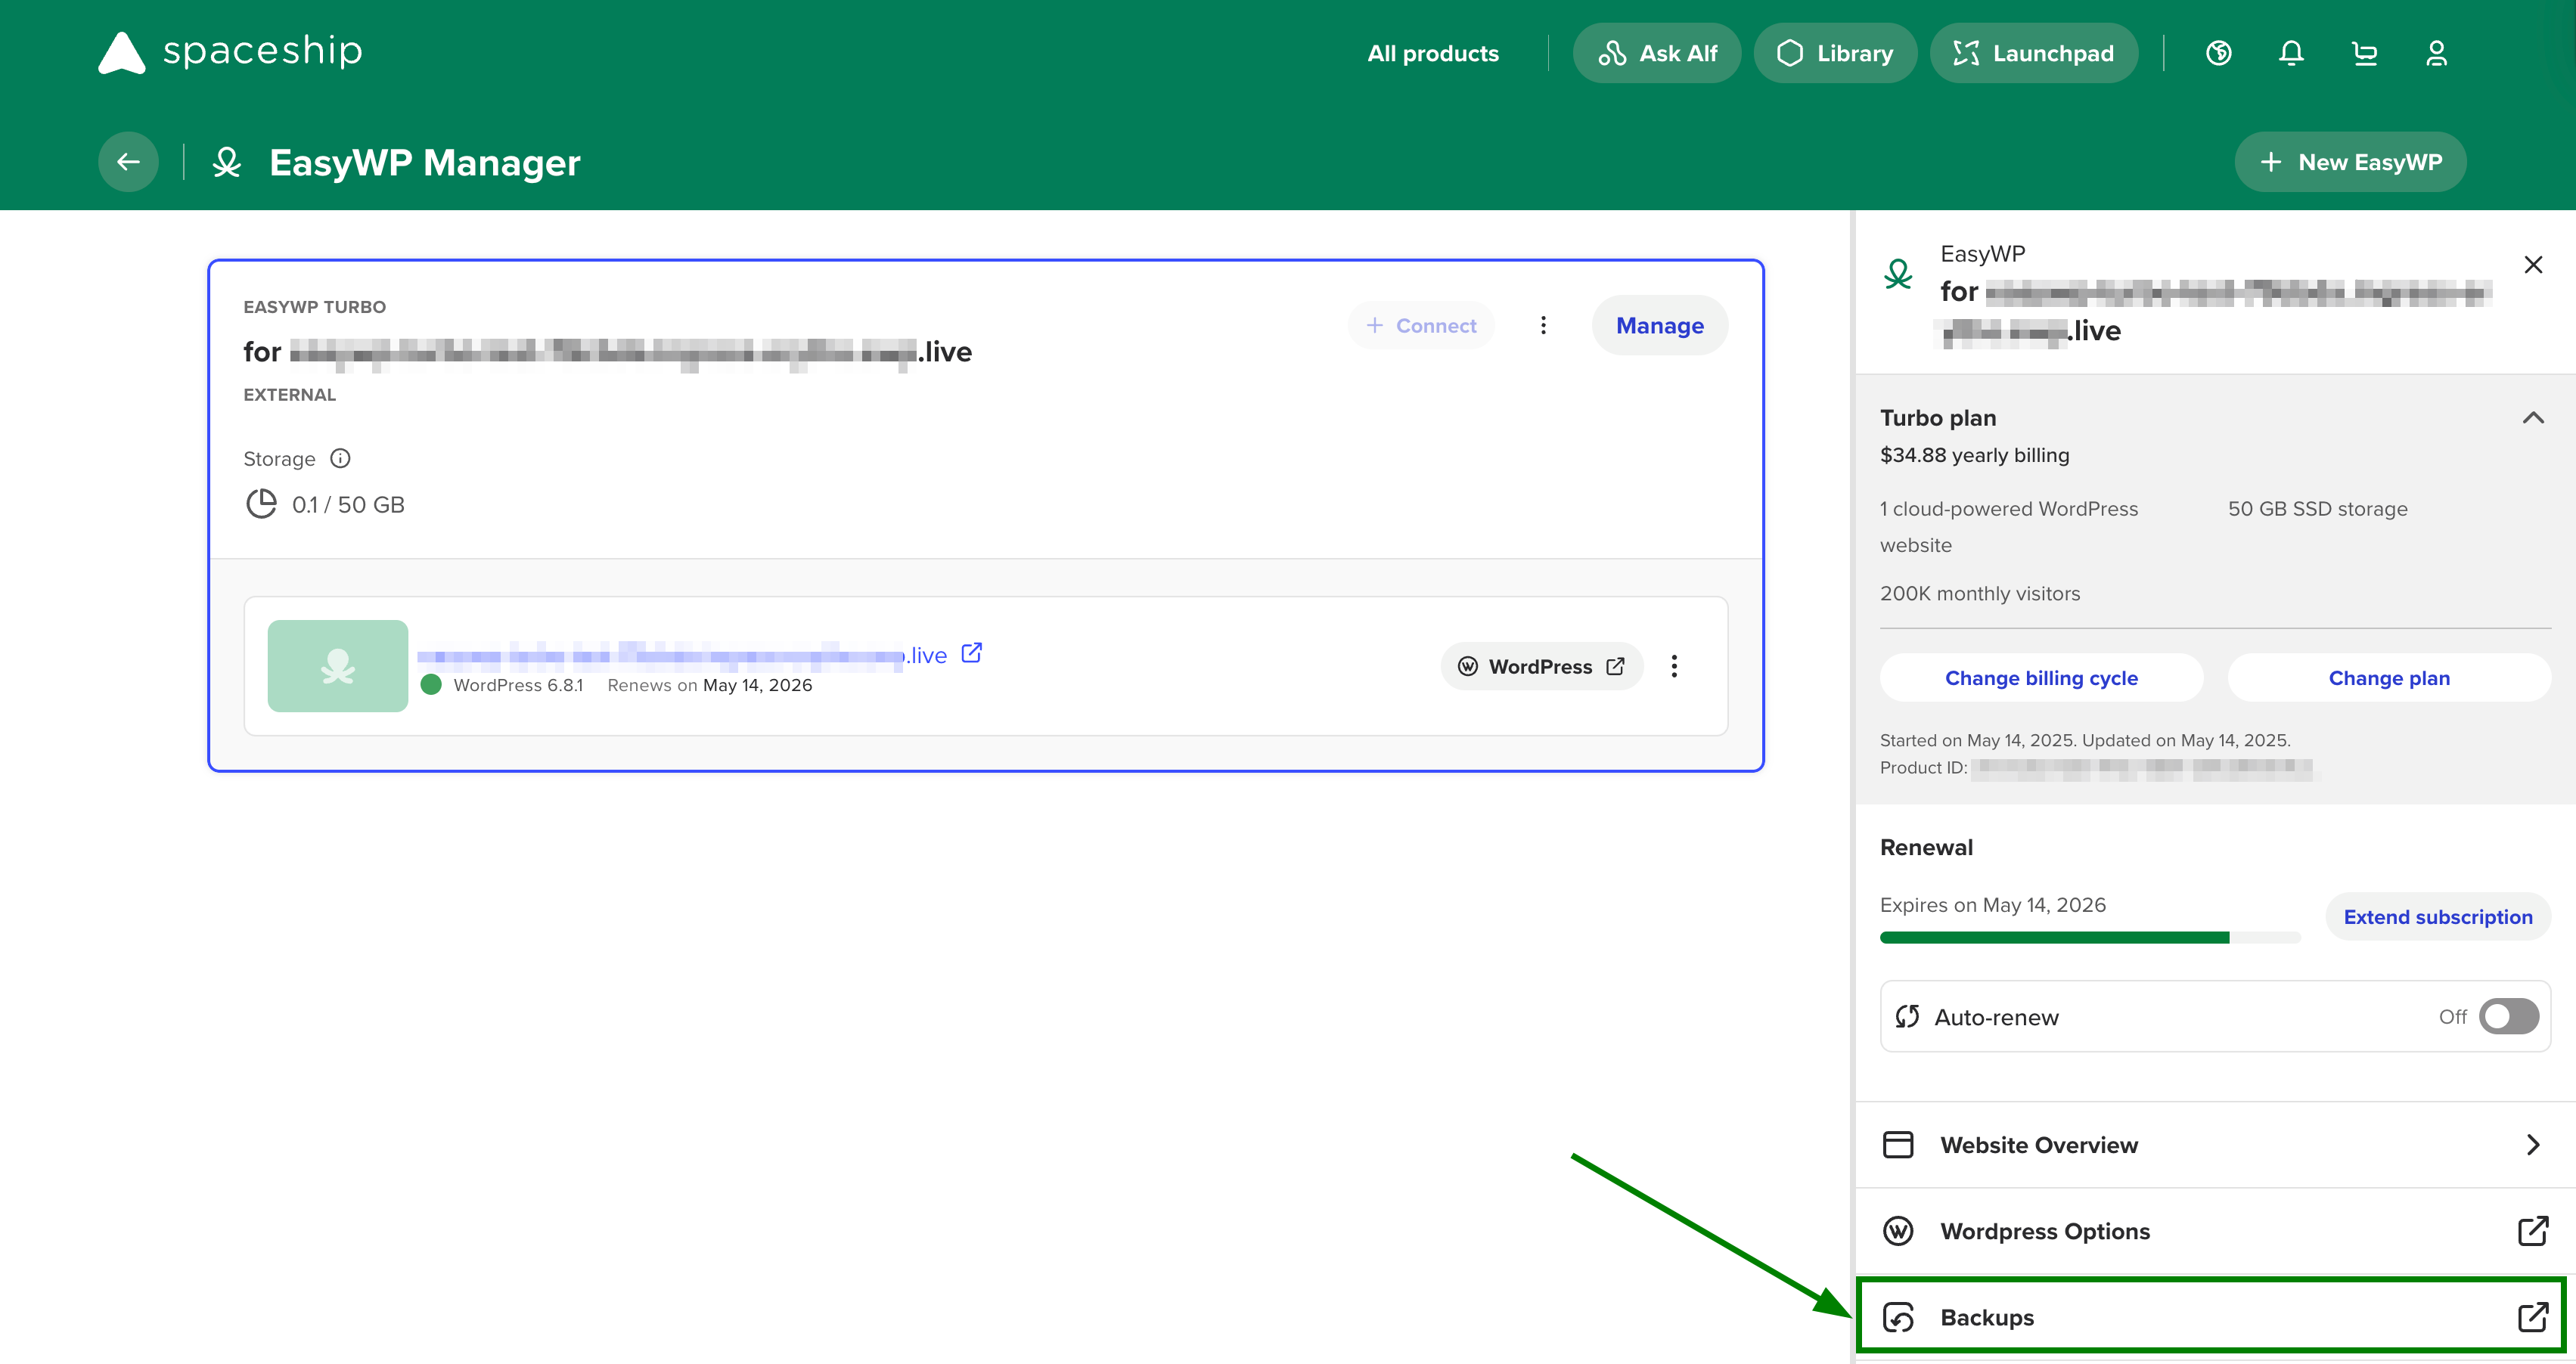
Task: Click the Storage info icon
Action: (x=340, y=458)
